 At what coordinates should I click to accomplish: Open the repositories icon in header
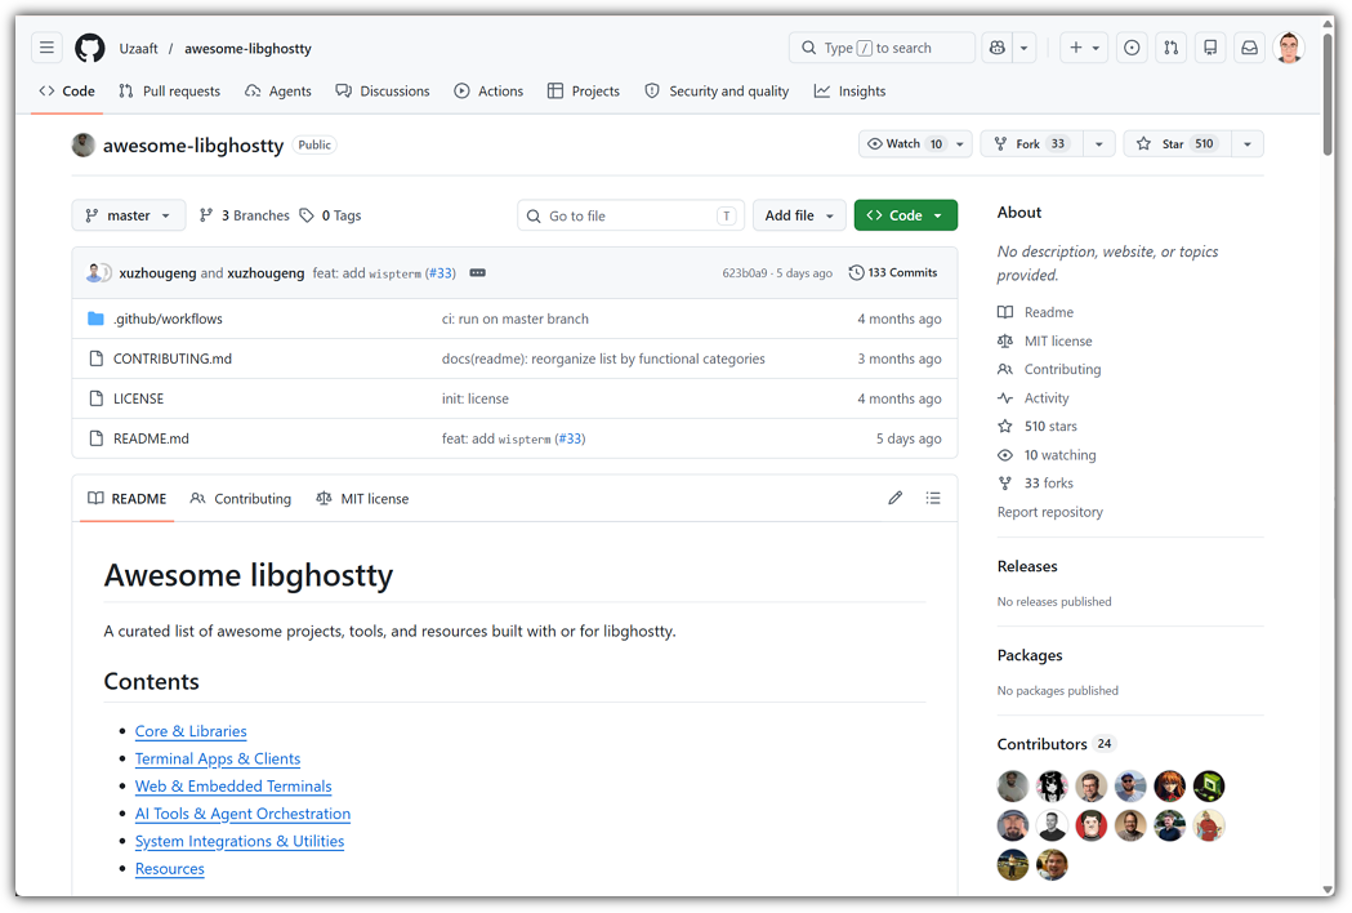[x=1210, y=48]
